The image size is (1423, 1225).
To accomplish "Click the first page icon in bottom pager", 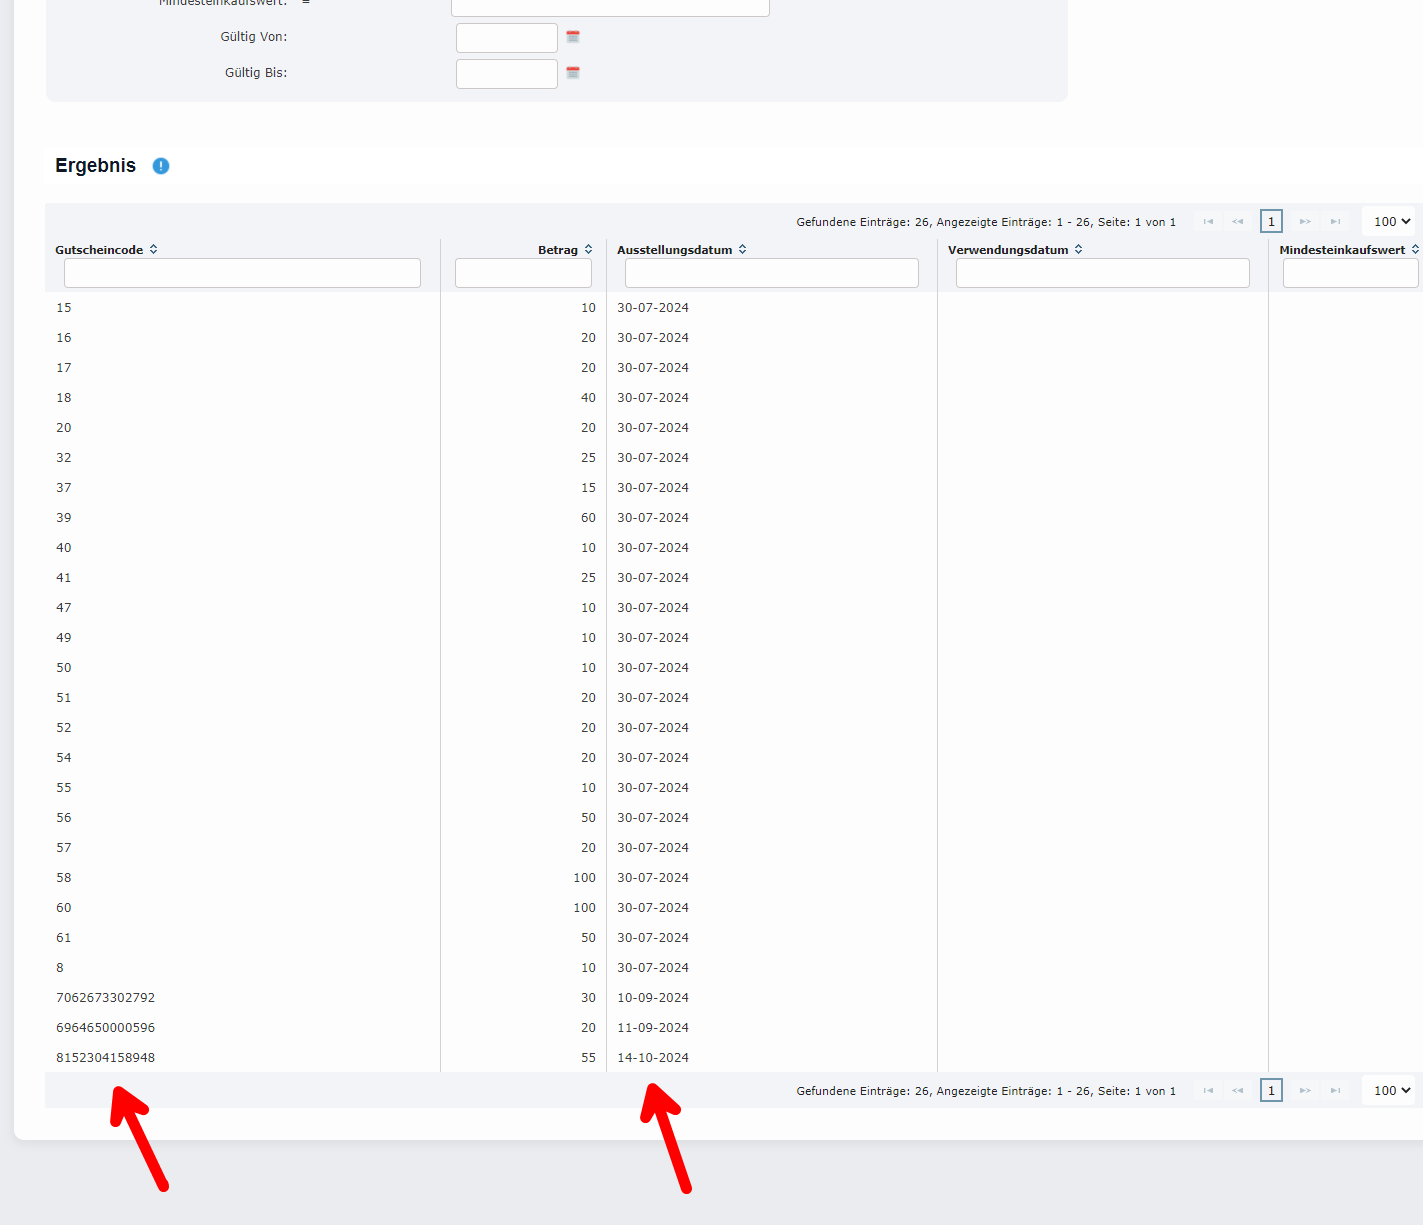I will [x=1208, y=1090].
